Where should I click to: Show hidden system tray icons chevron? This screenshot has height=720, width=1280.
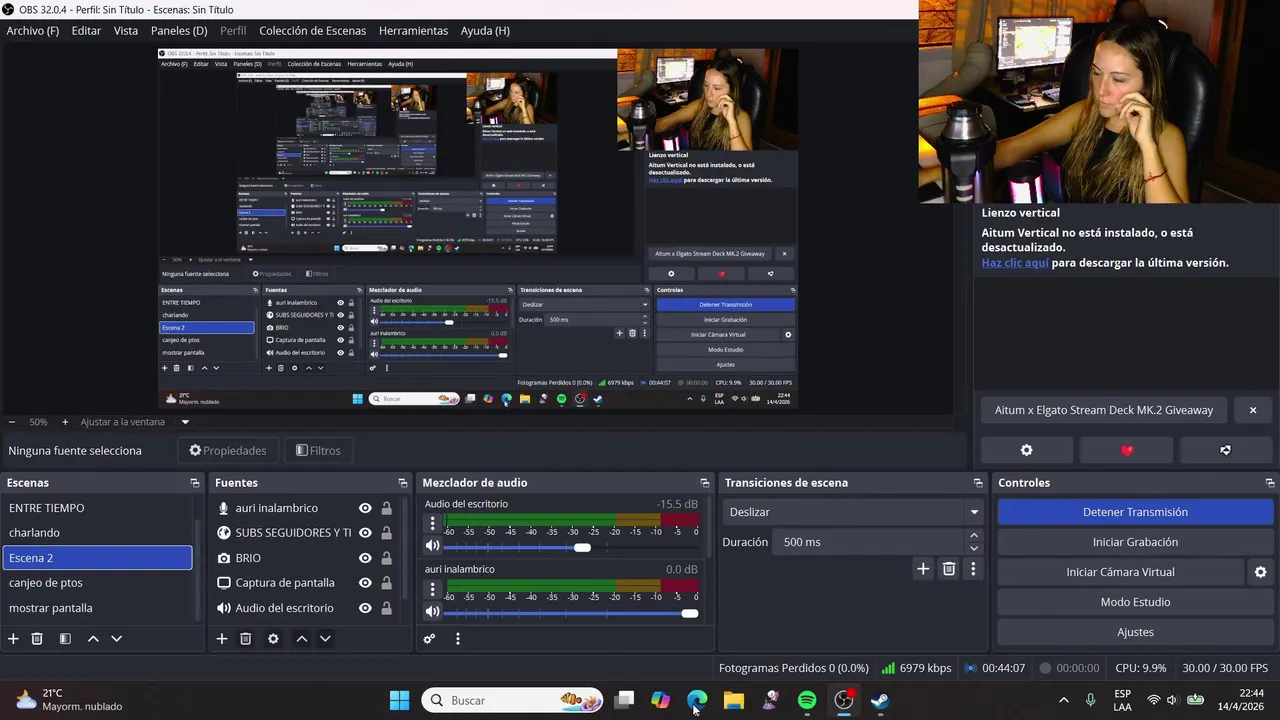tap(1063, 700)
